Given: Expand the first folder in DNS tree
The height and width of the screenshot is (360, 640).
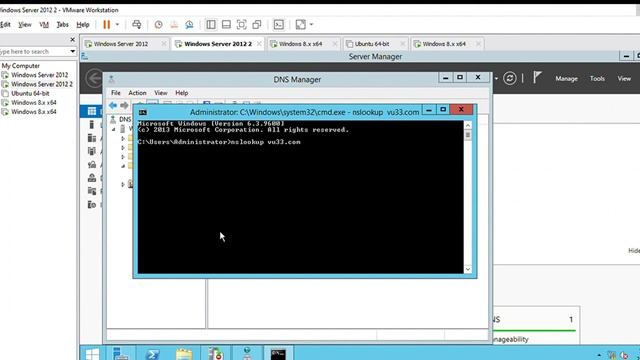Looking at the screenshot, I should point(123,139).
